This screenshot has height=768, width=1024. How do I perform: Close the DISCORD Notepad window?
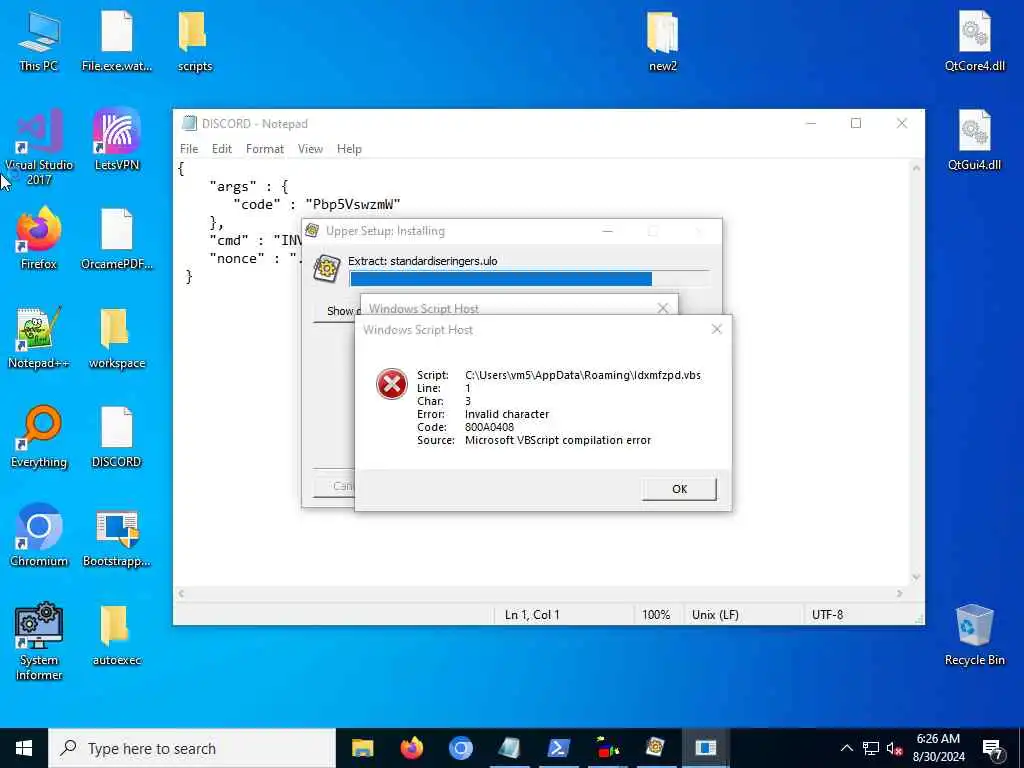pos(902,123)
